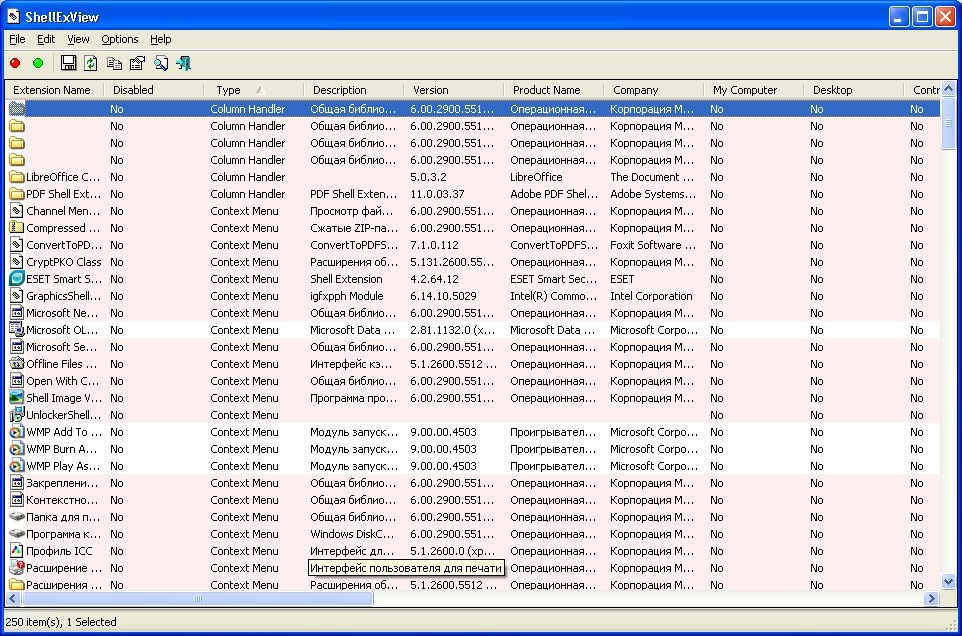Open the View menu
The width and height of the screenshot is (962, 636).
pyautogui.click(x=78, y=39)
